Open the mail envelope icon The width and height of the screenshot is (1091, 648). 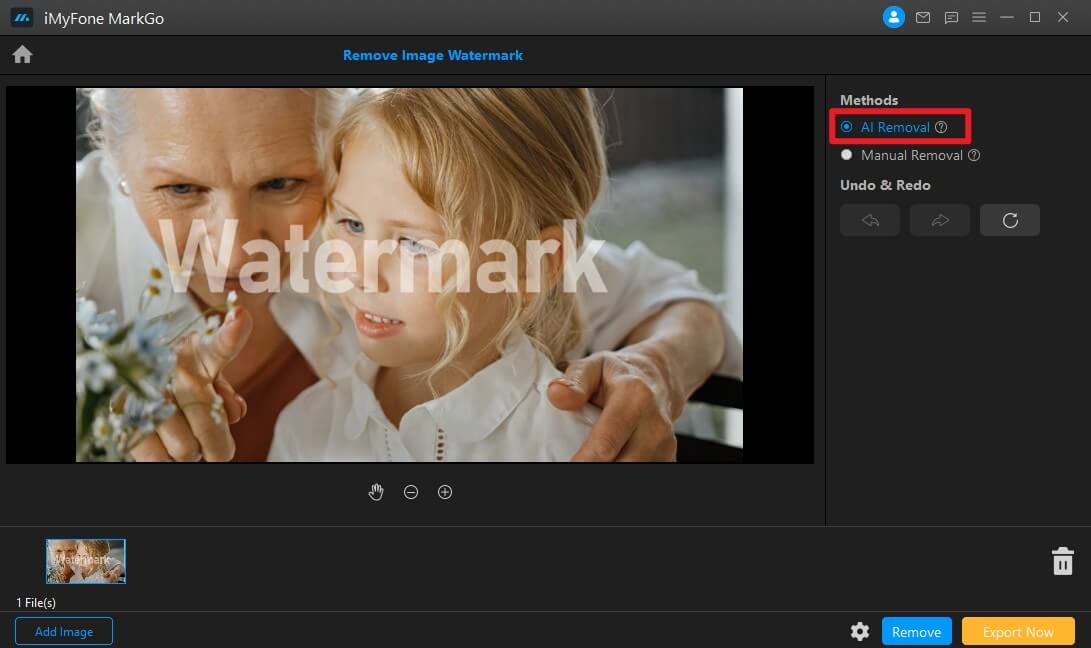(x=923, y=17)
